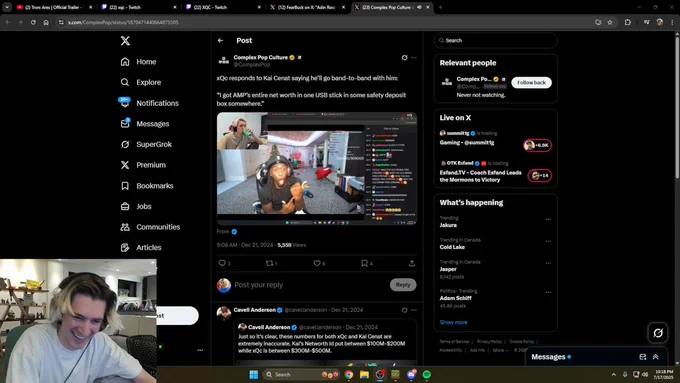Bookmark the Complex Pop Culture post
The width and height of the screenshot is (680, 383).
[364, 263]
